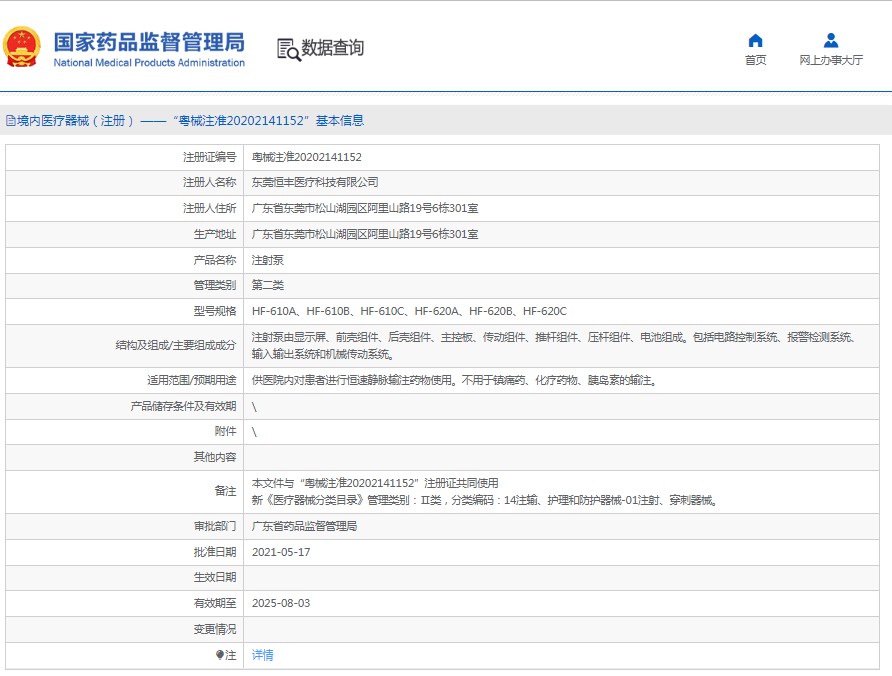The width and height of the screenshot is (892, 676).
Task: Click the 批准日期 row label
Action: click(214, 552)
